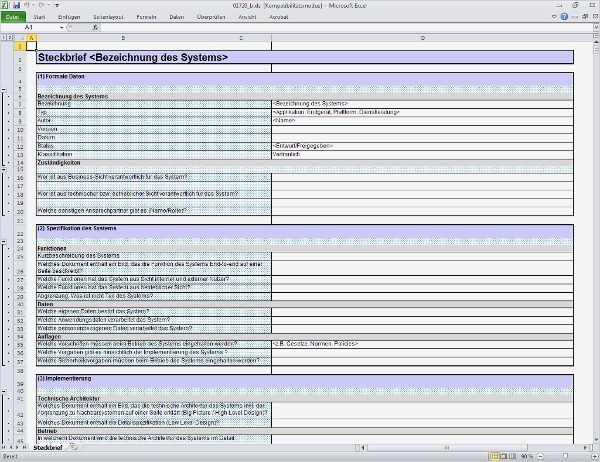Click the Redo icon in title bar
The width and height of the screenshot is (600, 462).
pos(41,5)
